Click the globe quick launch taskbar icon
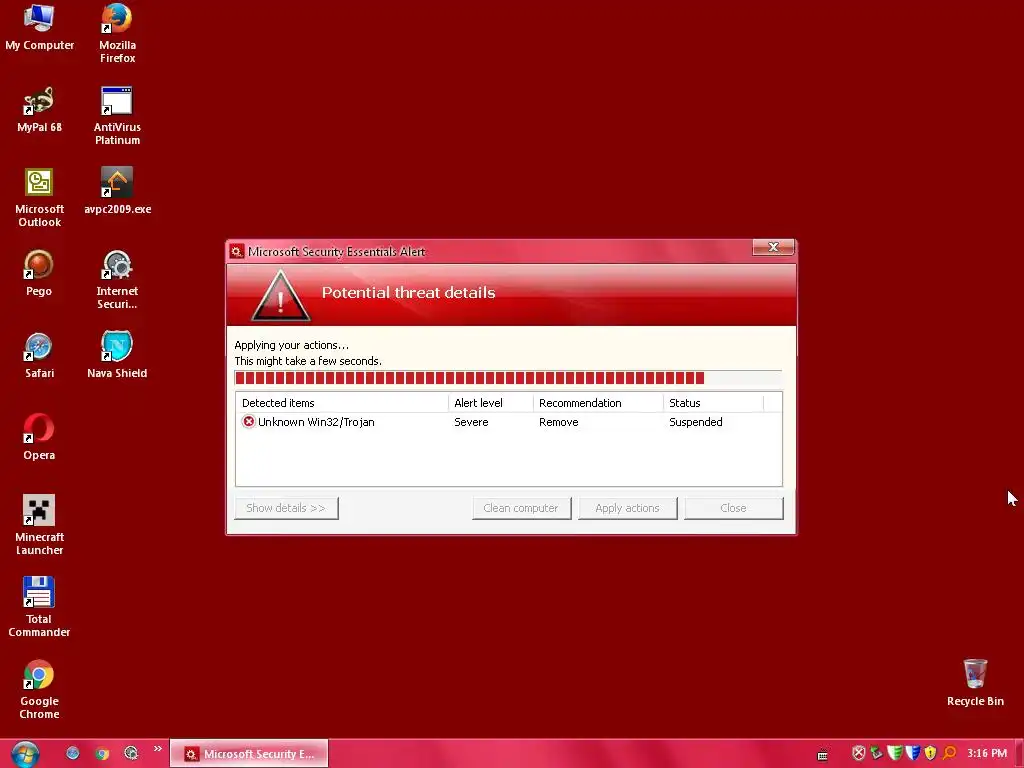Screen dimensions: 1024x768 coord(72,754)
